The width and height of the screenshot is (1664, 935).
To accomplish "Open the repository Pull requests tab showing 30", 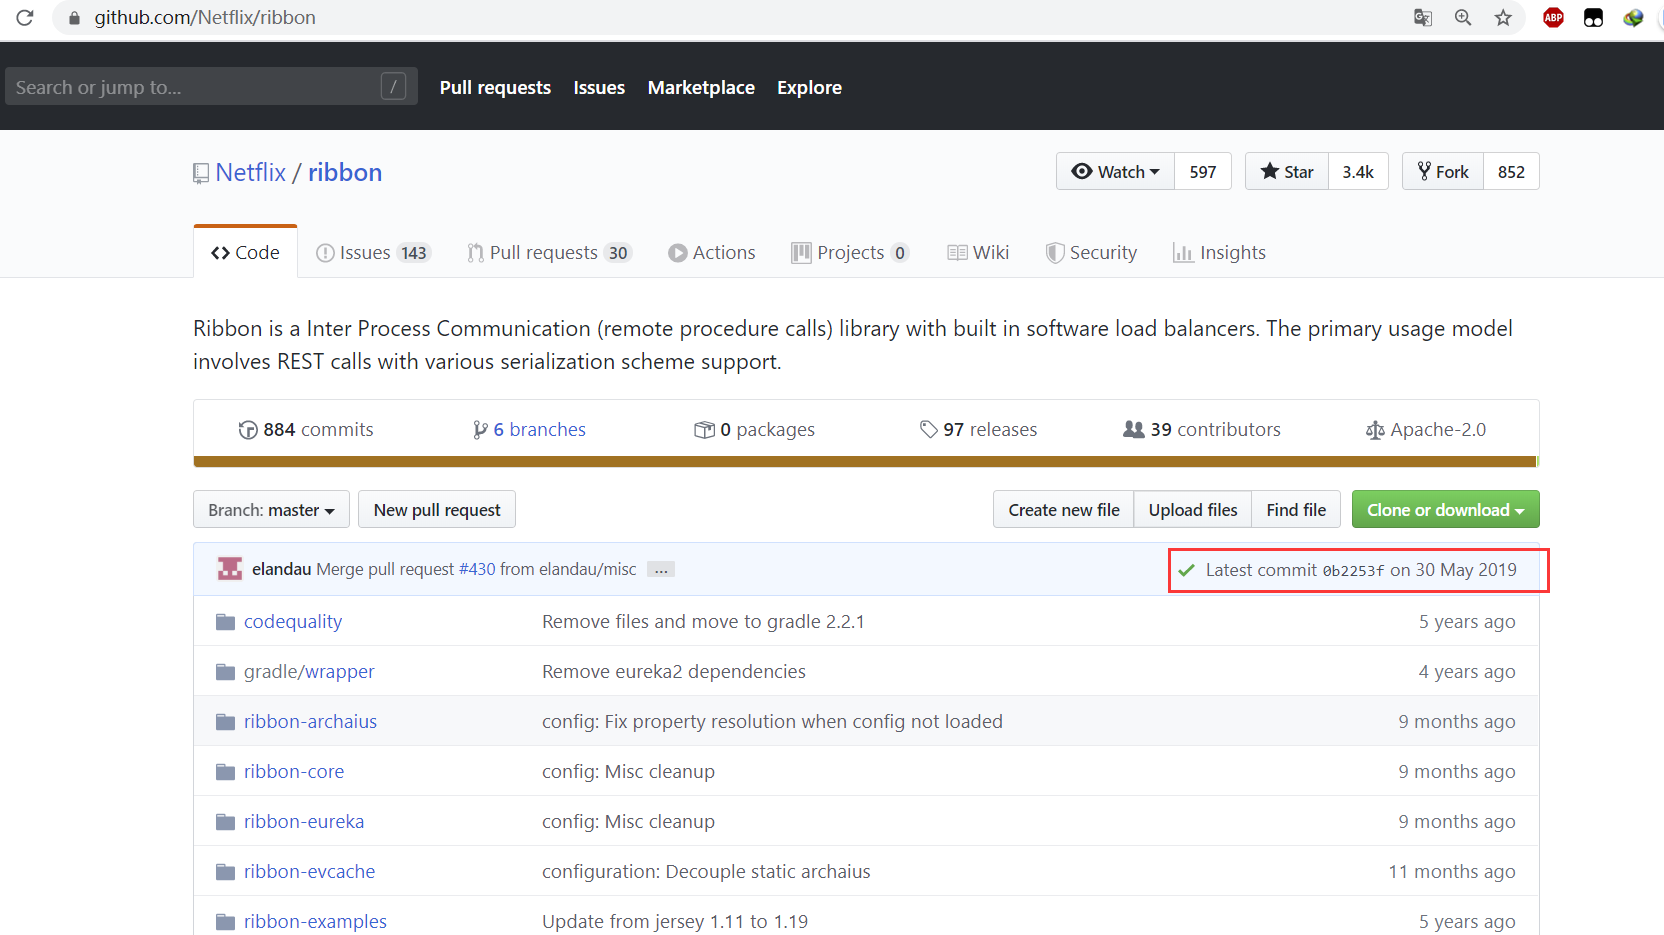I will [x=549, y=252].
